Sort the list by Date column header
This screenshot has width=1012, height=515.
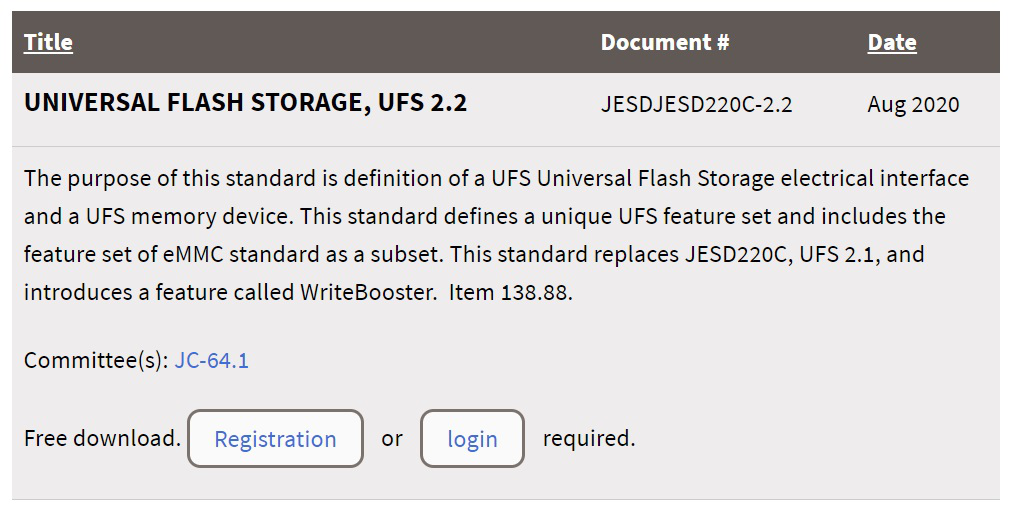pyautogui.click(x=892, y=42)
